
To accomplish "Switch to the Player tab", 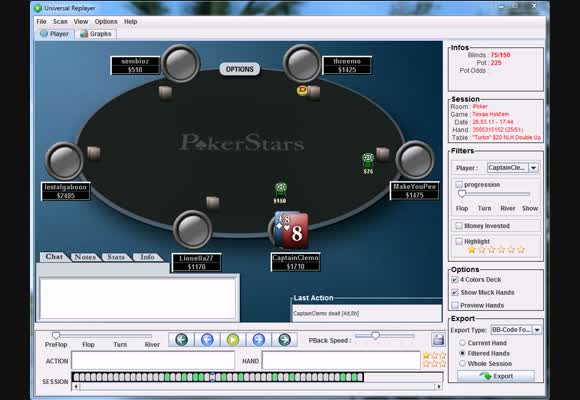I will tap(54, 34).
